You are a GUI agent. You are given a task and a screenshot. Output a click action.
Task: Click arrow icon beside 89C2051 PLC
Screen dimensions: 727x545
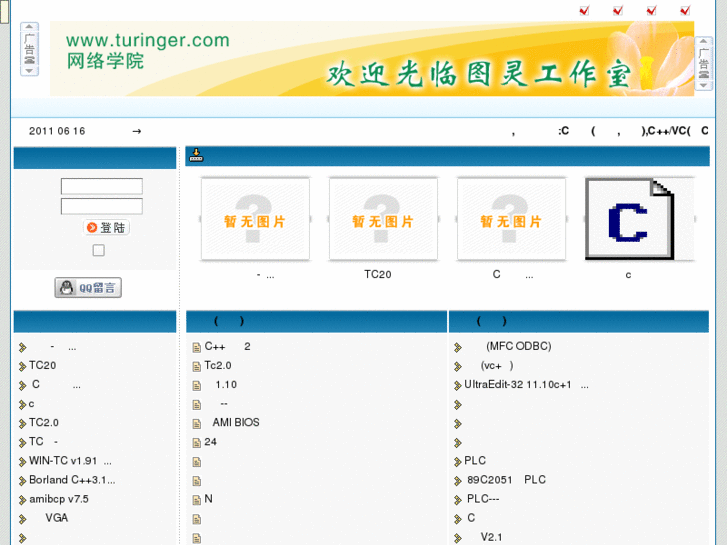(x=458, y=481)
